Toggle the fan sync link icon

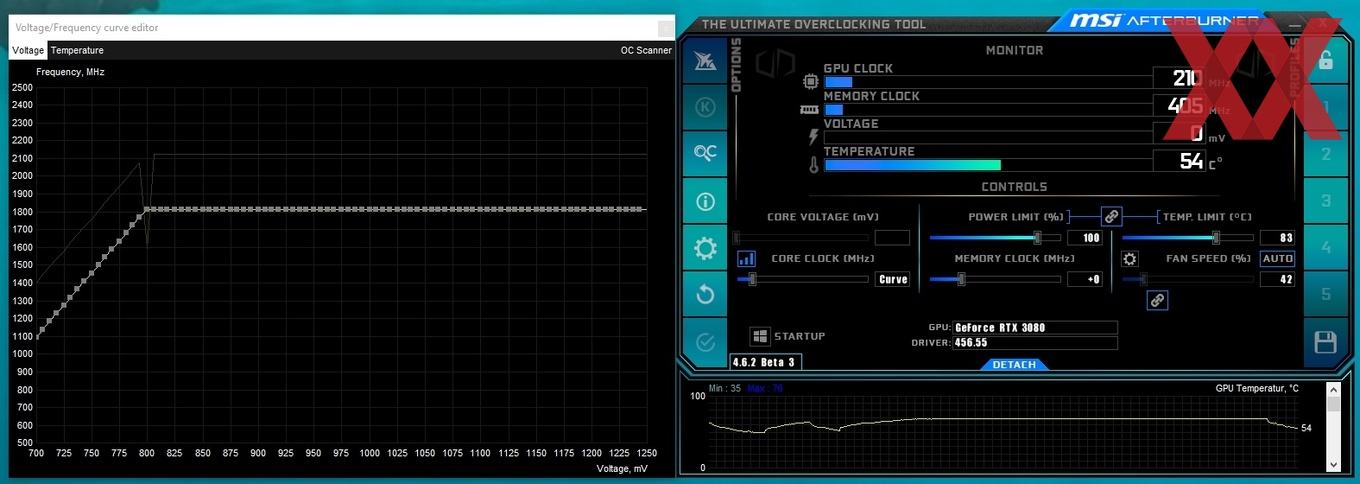pos(1157,299)
